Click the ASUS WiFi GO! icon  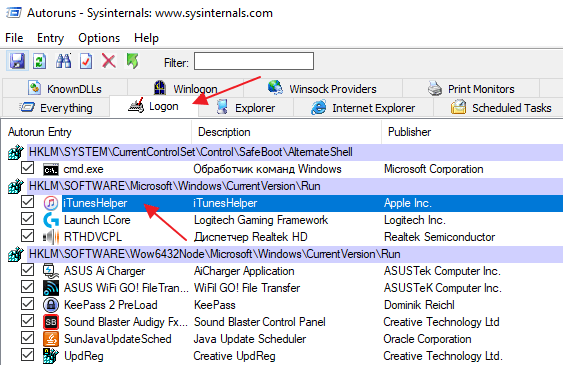[51, 288]
